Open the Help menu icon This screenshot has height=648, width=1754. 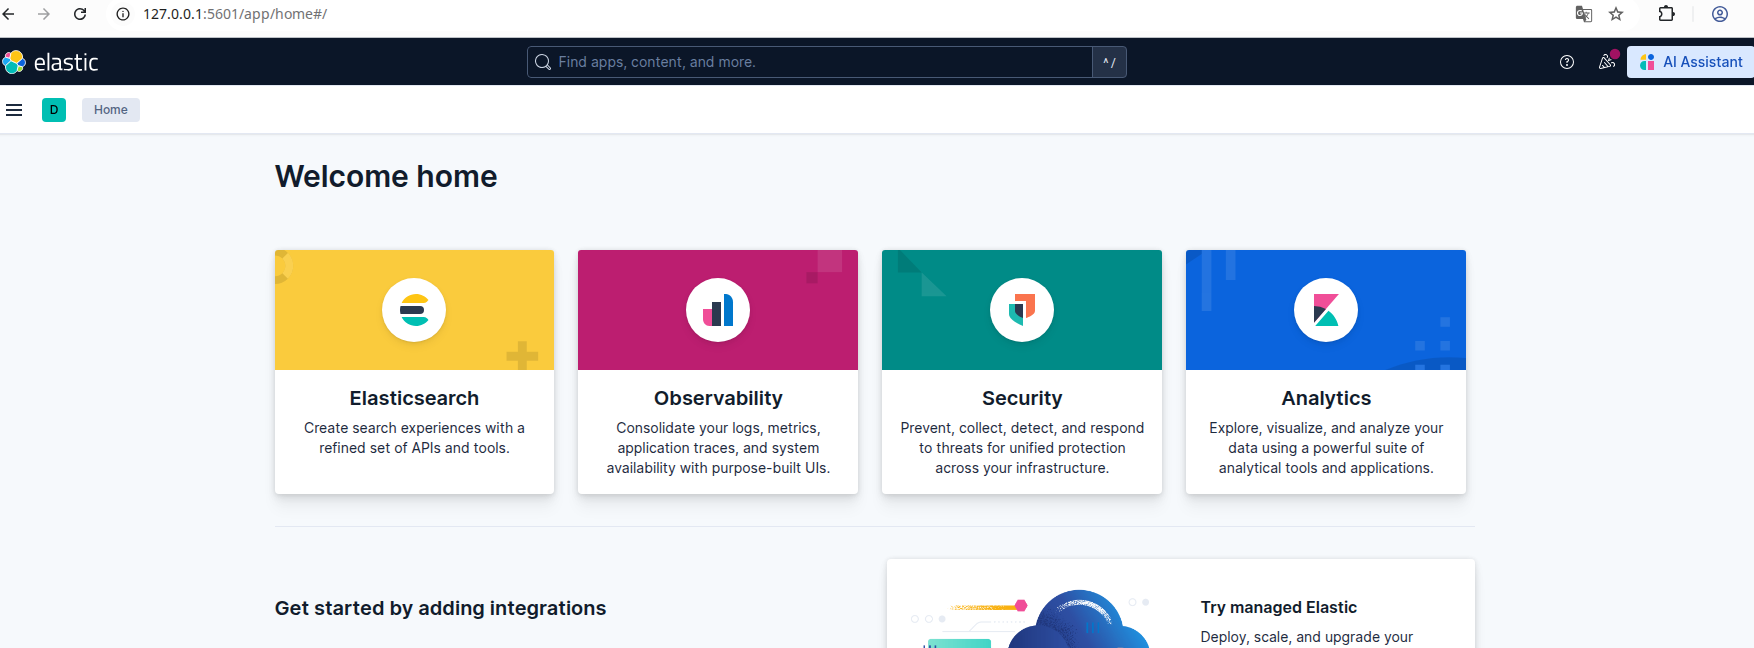coord(1567,62)
